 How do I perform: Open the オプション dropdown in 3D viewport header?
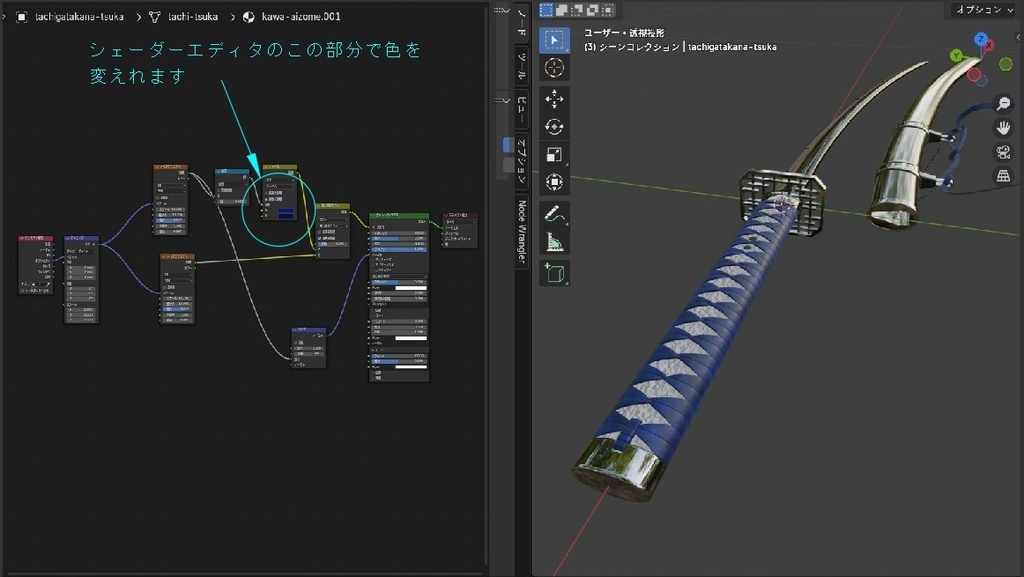click(983, 10)
